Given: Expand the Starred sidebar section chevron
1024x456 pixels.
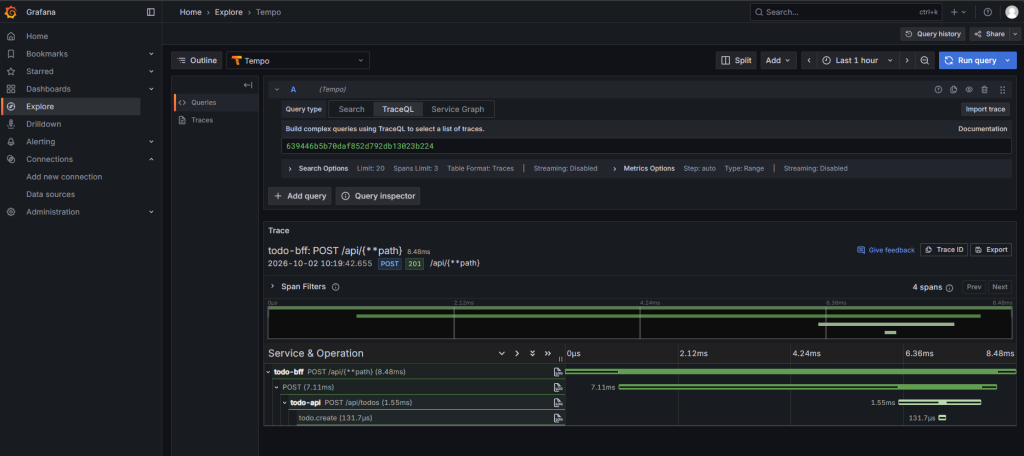Looking at the screenshot, I should click(151, 71).
